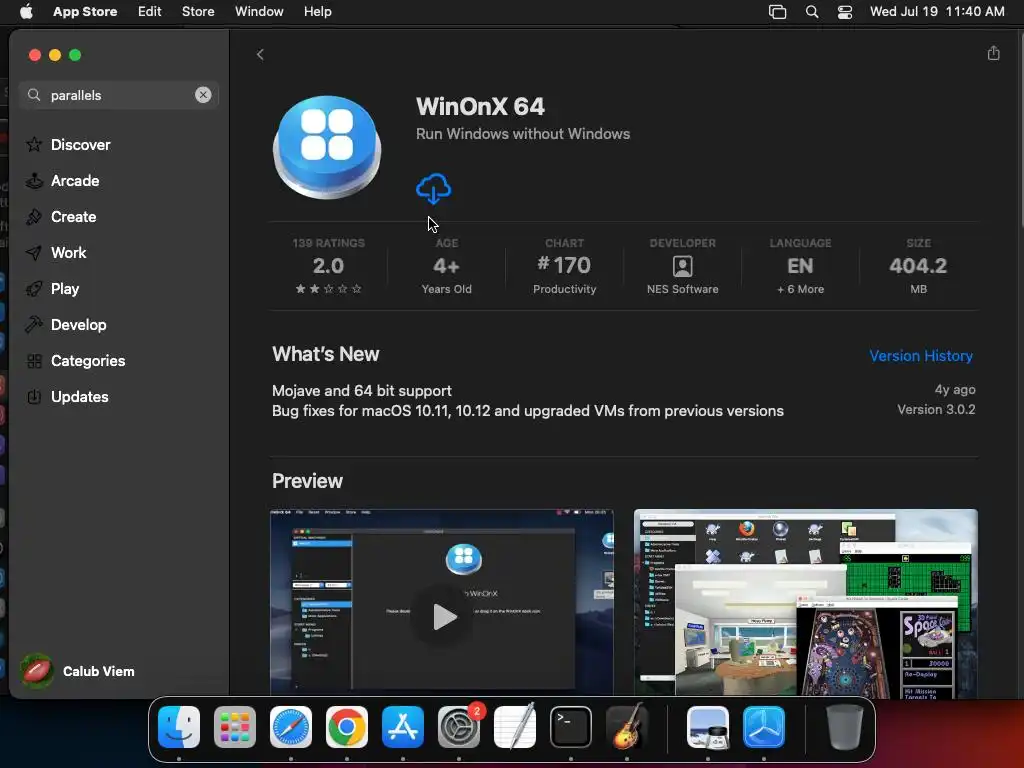Click the Updates download icon
This screenshot has height=768, width=1024.
point(34,396)
